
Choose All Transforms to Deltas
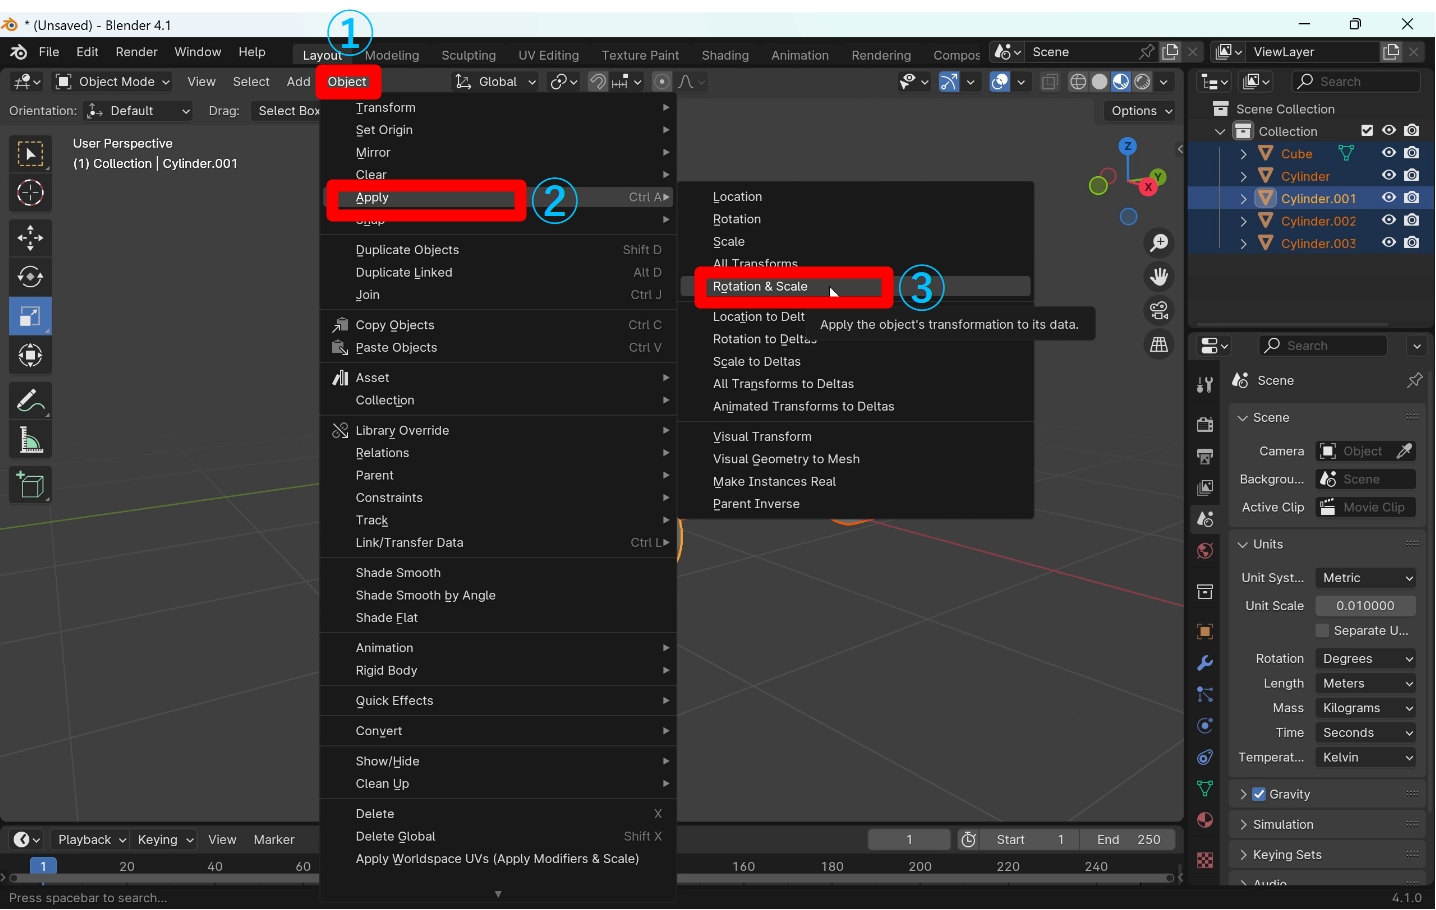click(783, 384)
